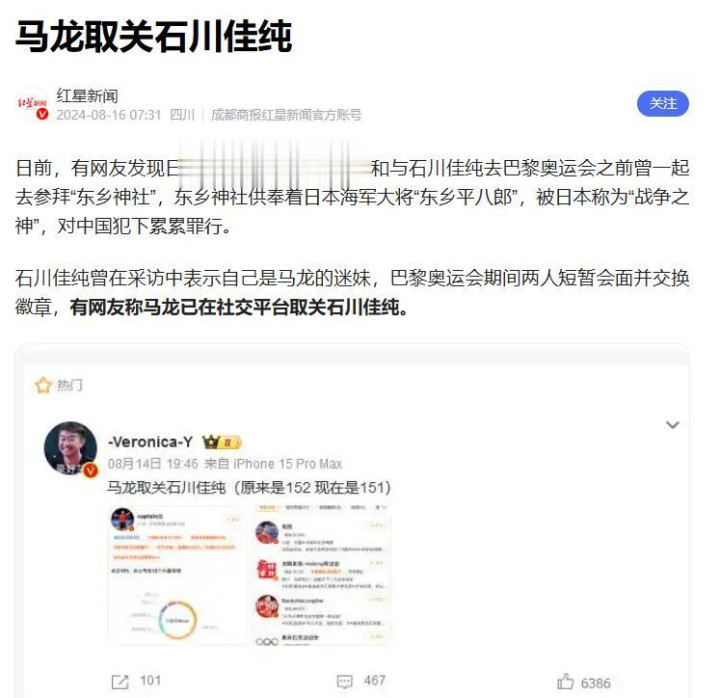Click the repost share icon
The height and width of the screenshot is (698, 719).
point(120,681)
